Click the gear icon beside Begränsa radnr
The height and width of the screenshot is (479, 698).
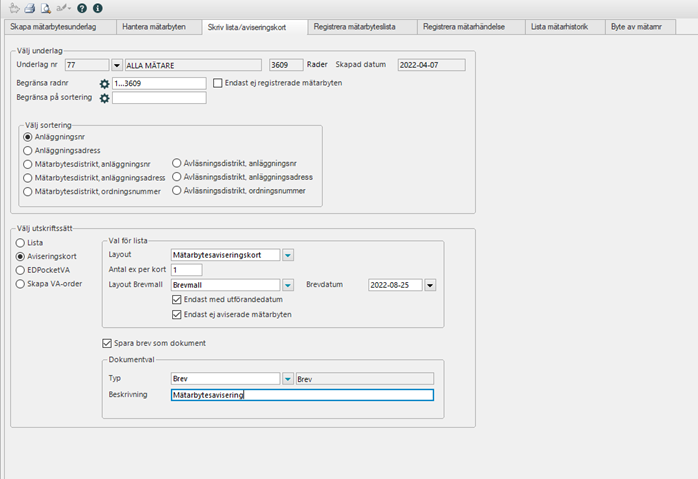pos(104,83)
